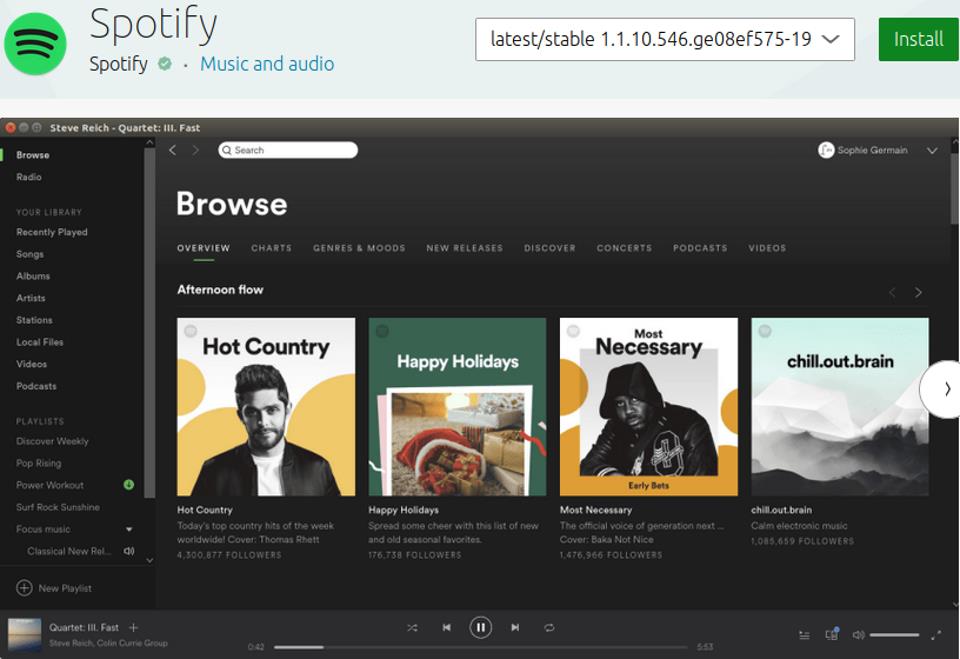Open Videos in the library sidebar

(31, 364)
